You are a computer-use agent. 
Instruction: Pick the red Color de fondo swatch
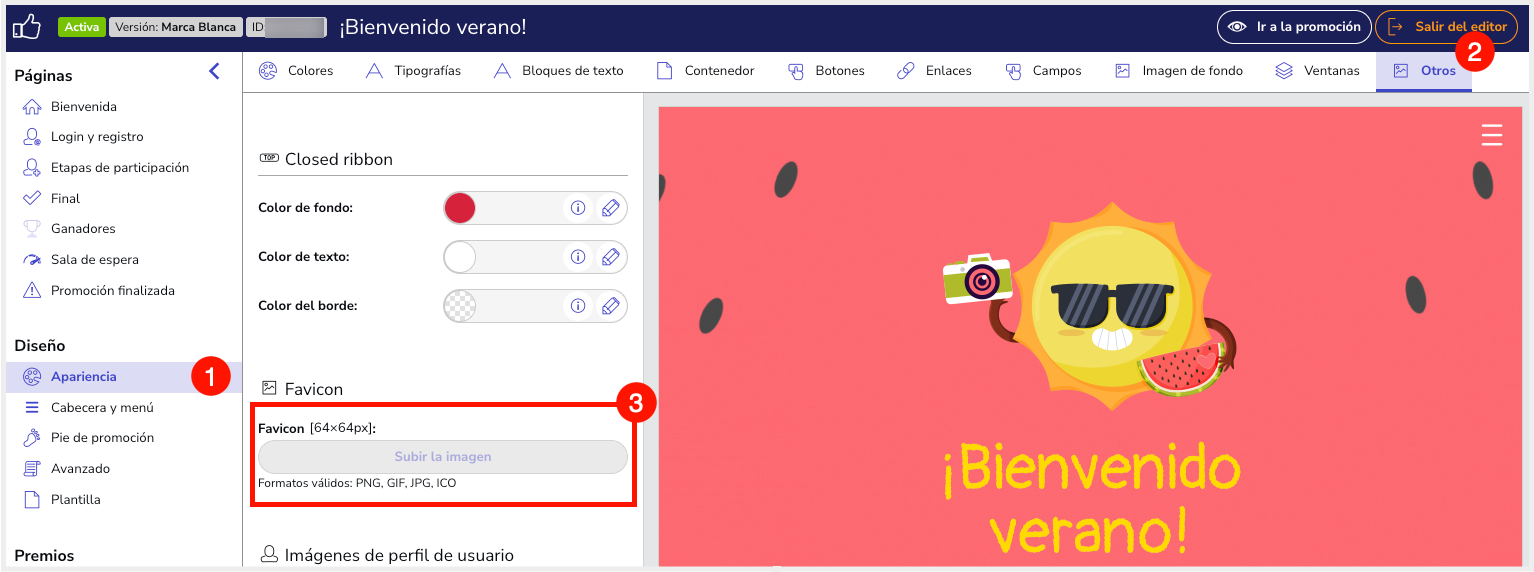[x=460, y=208]
